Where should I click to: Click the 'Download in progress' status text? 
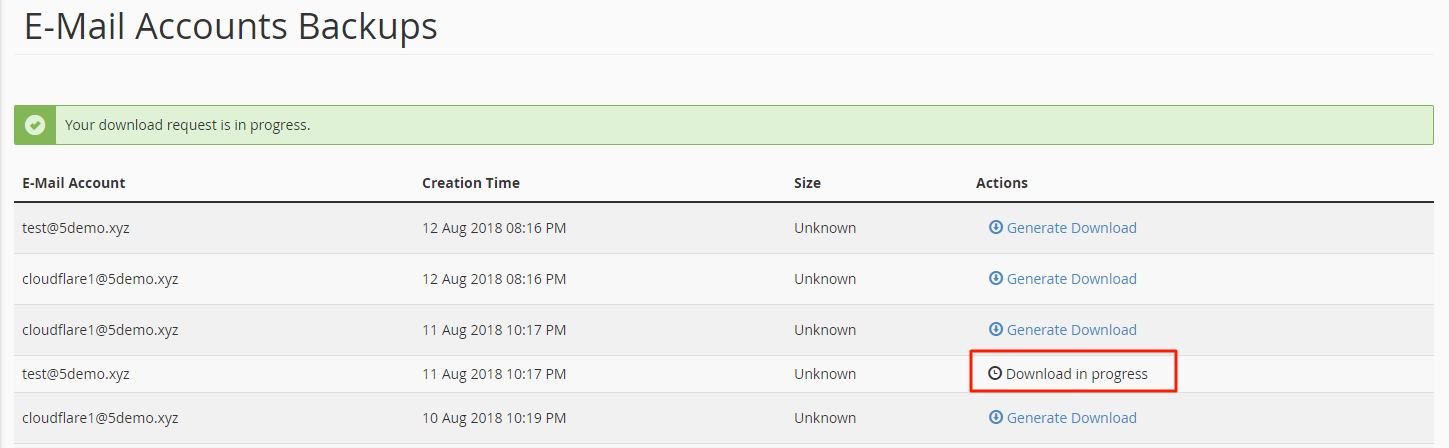[1077, 374]
